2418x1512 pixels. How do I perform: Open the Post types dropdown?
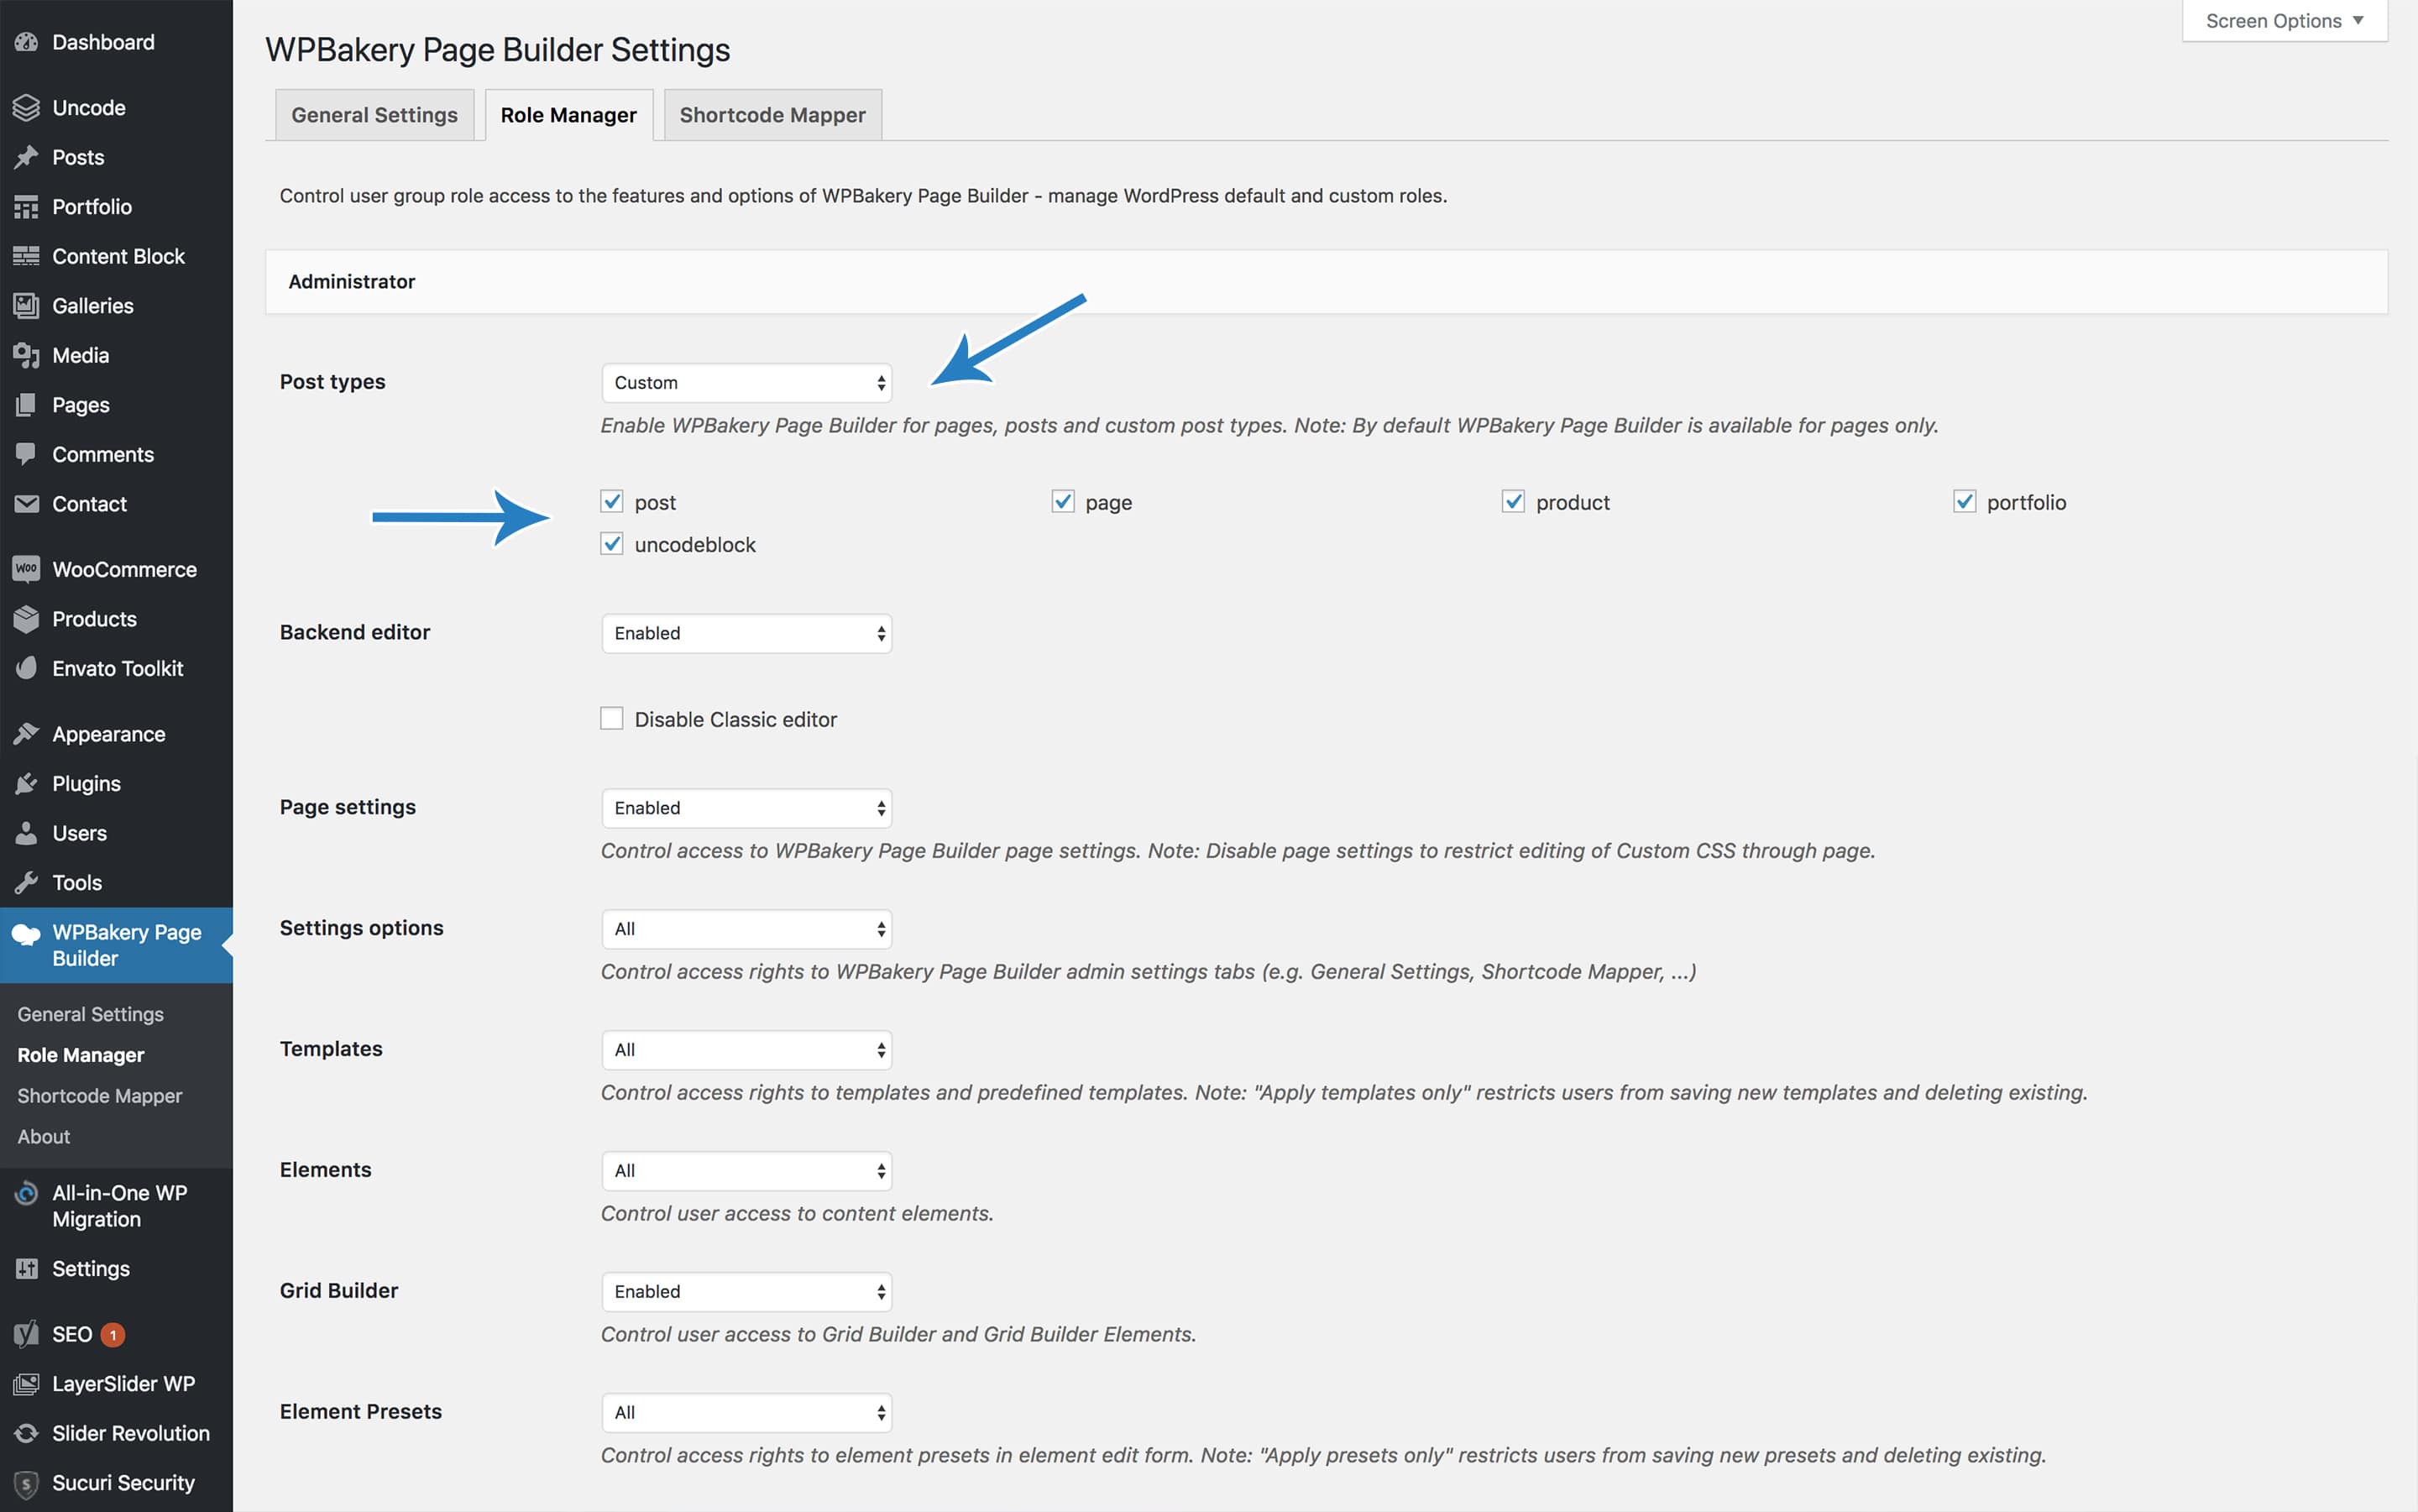746,383
